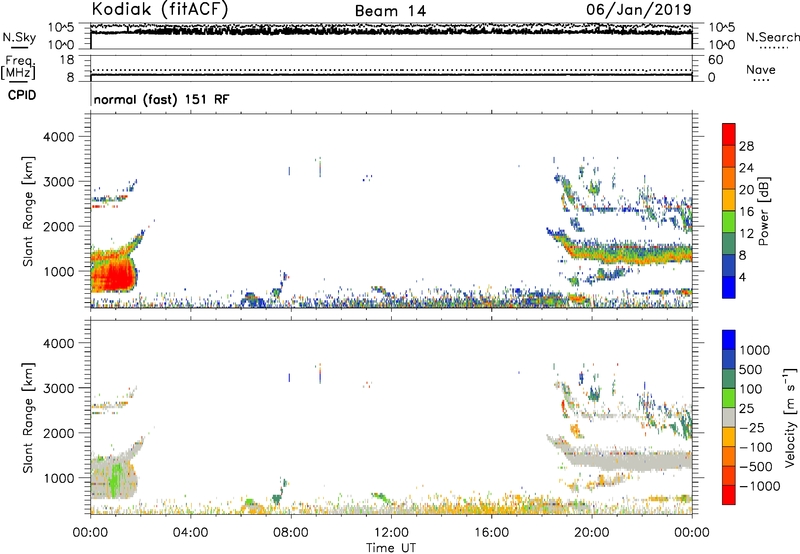Click the '08:00' time axis tick label
The image size is (800, 554).
pyautogui.click(x=290, y=533)
